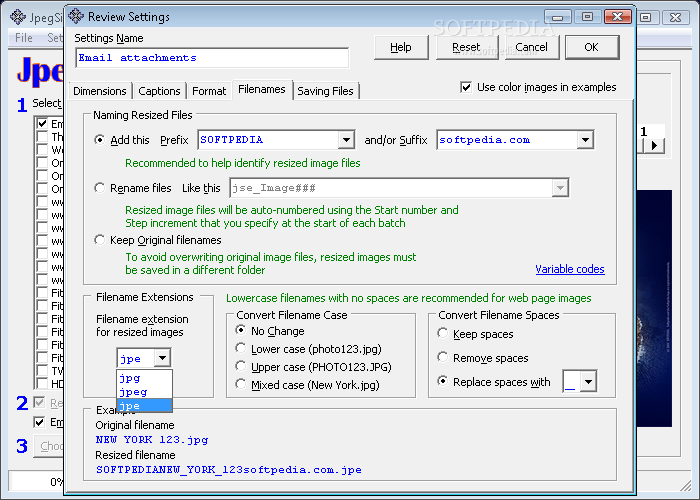Pick jpg from extension list

(x=144, y=378)
